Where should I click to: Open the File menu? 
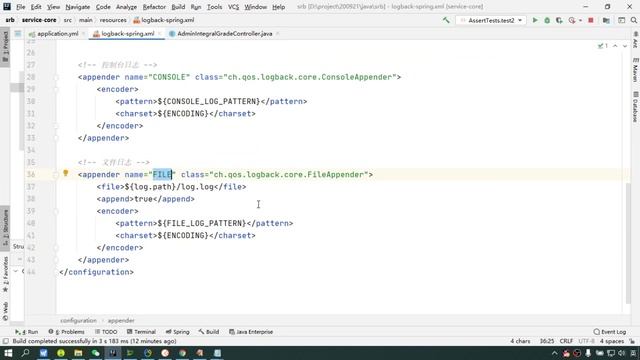pyautogui.click(x=20, y=7)
